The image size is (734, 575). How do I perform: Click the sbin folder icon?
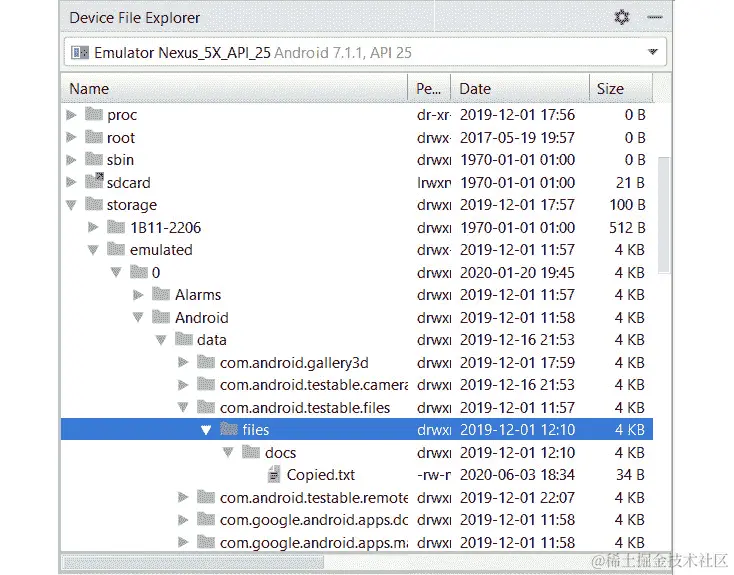[94, 159]
